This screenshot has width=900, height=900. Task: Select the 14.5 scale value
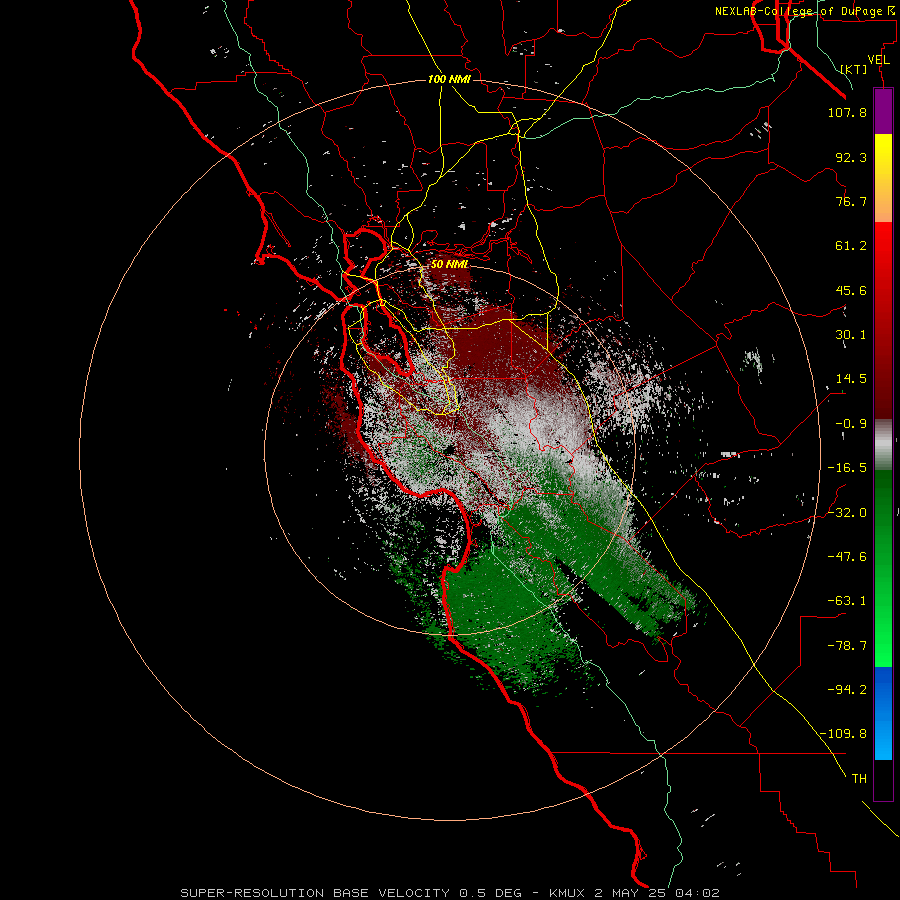[x=851, y=379]
